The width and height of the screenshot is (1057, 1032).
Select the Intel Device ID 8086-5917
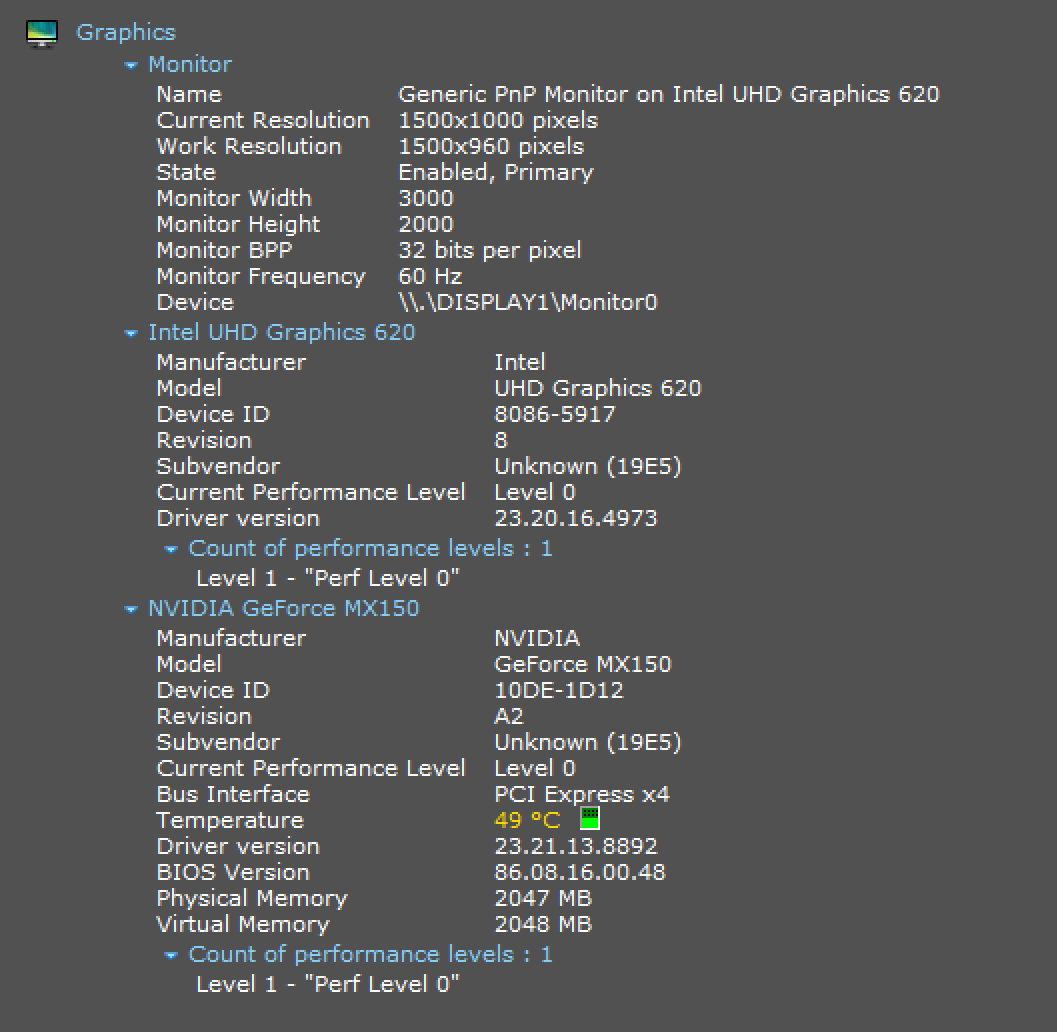coord(554,414)
